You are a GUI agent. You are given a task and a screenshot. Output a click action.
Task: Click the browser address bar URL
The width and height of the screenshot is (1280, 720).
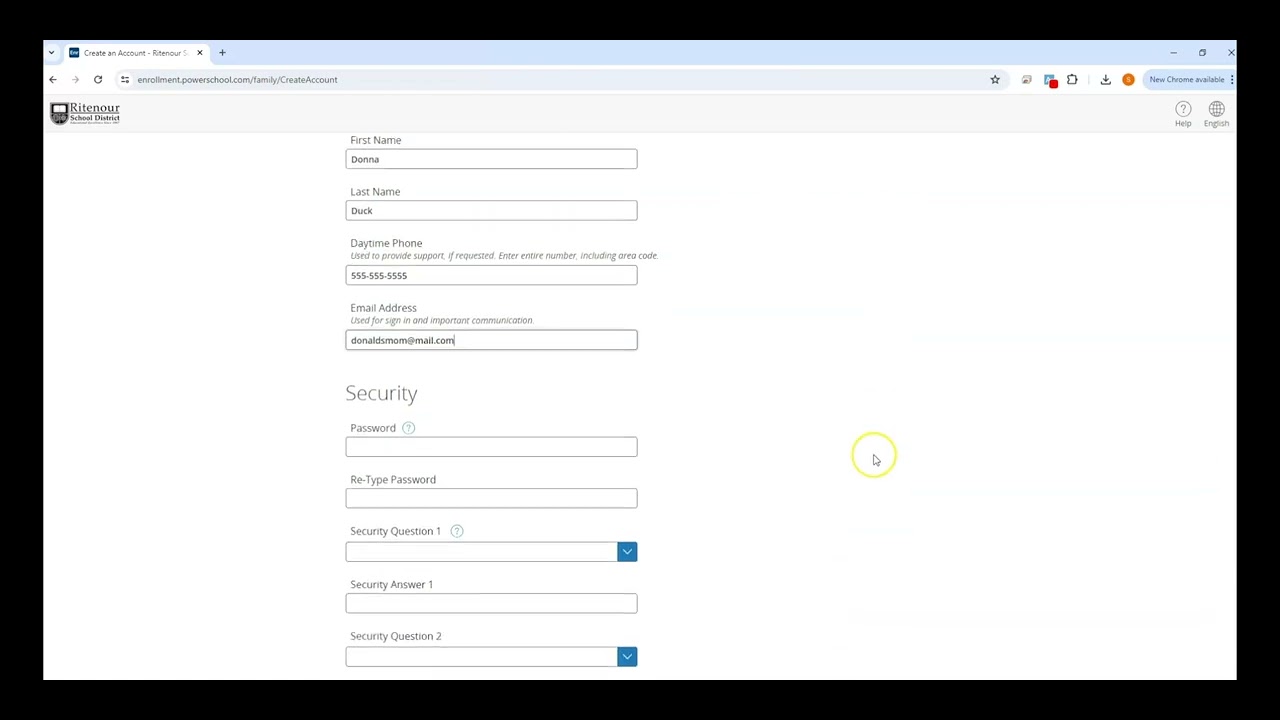pos(237,80)
